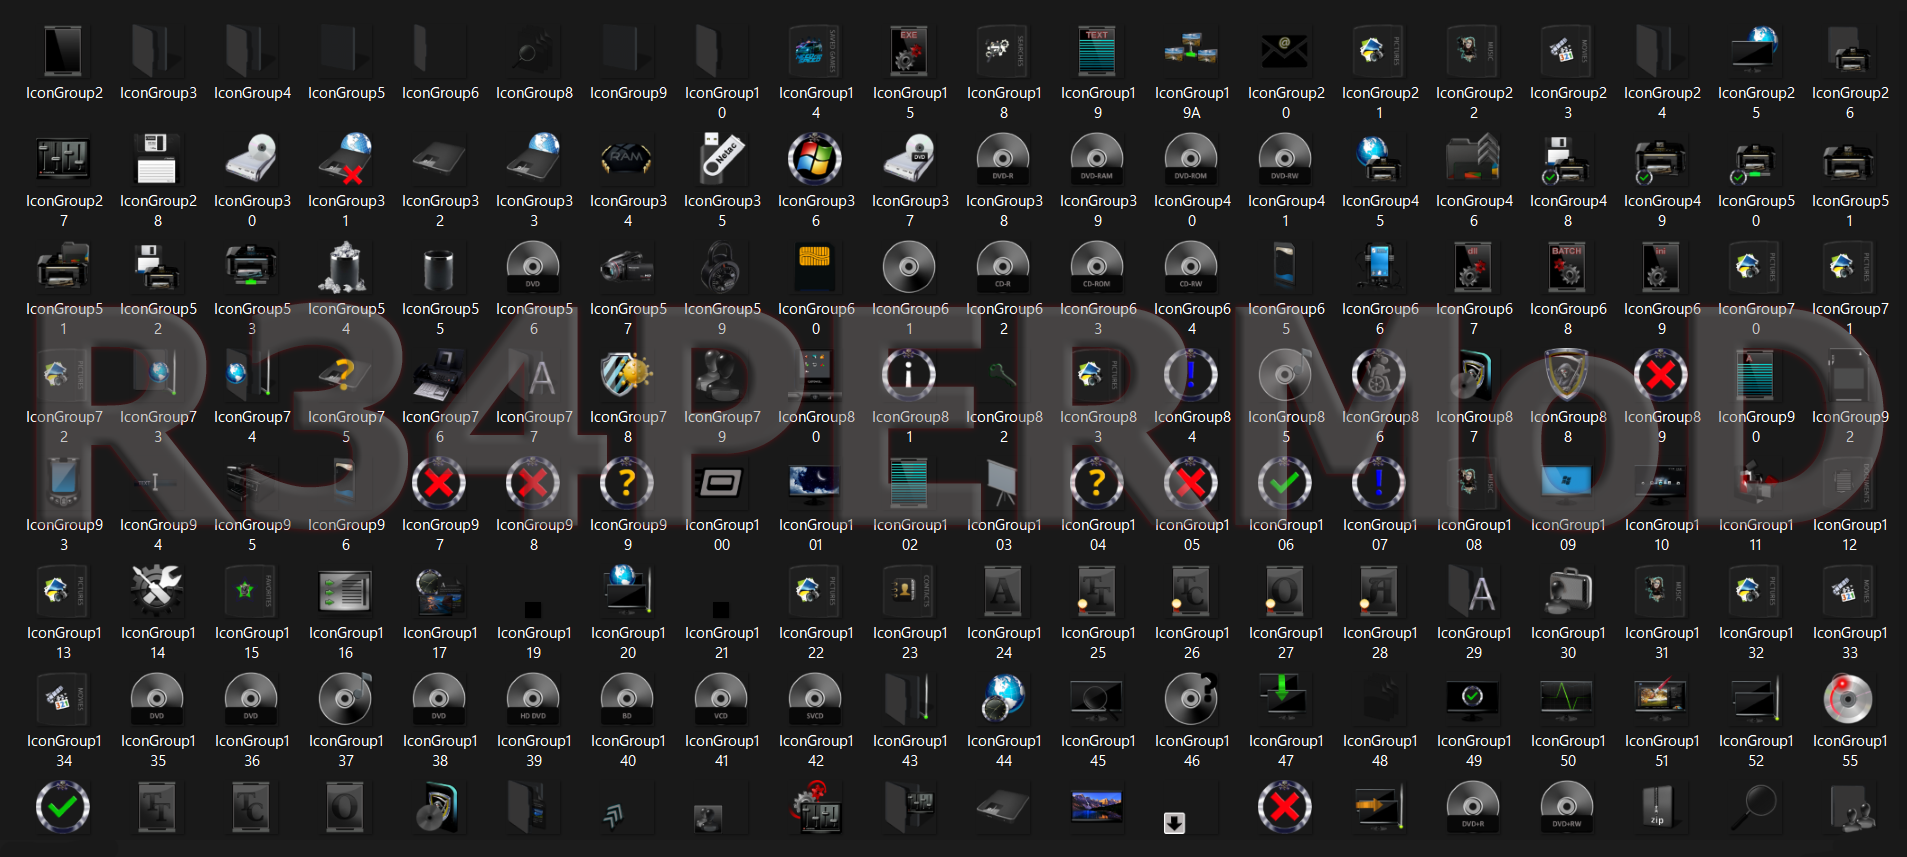Click the IconGroup114 wrench and screwdriver icon
Viewport: 1907px width, 857px height.
(x=157, y=591)
